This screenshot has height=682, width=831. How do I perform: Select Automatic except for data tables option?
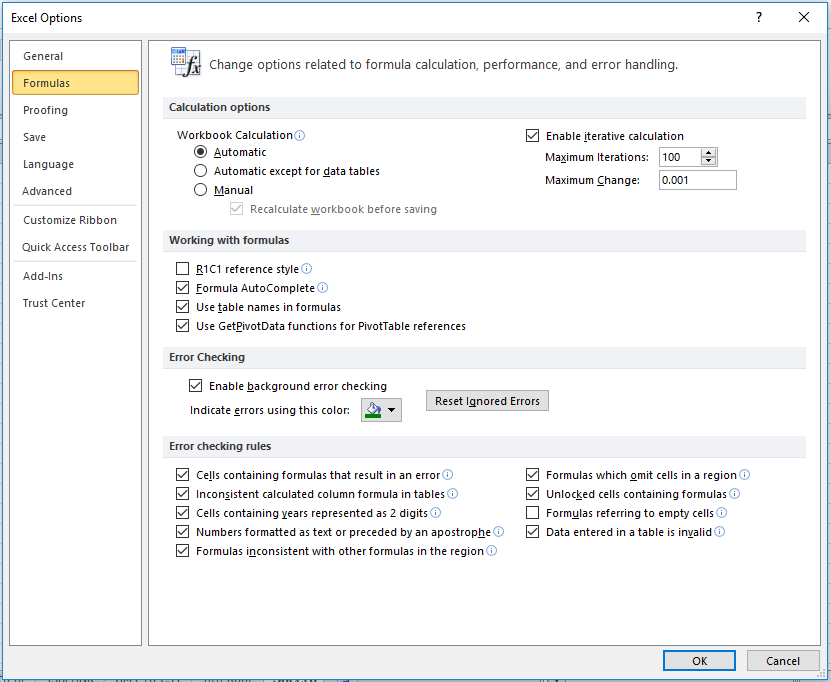pos(200,171)
